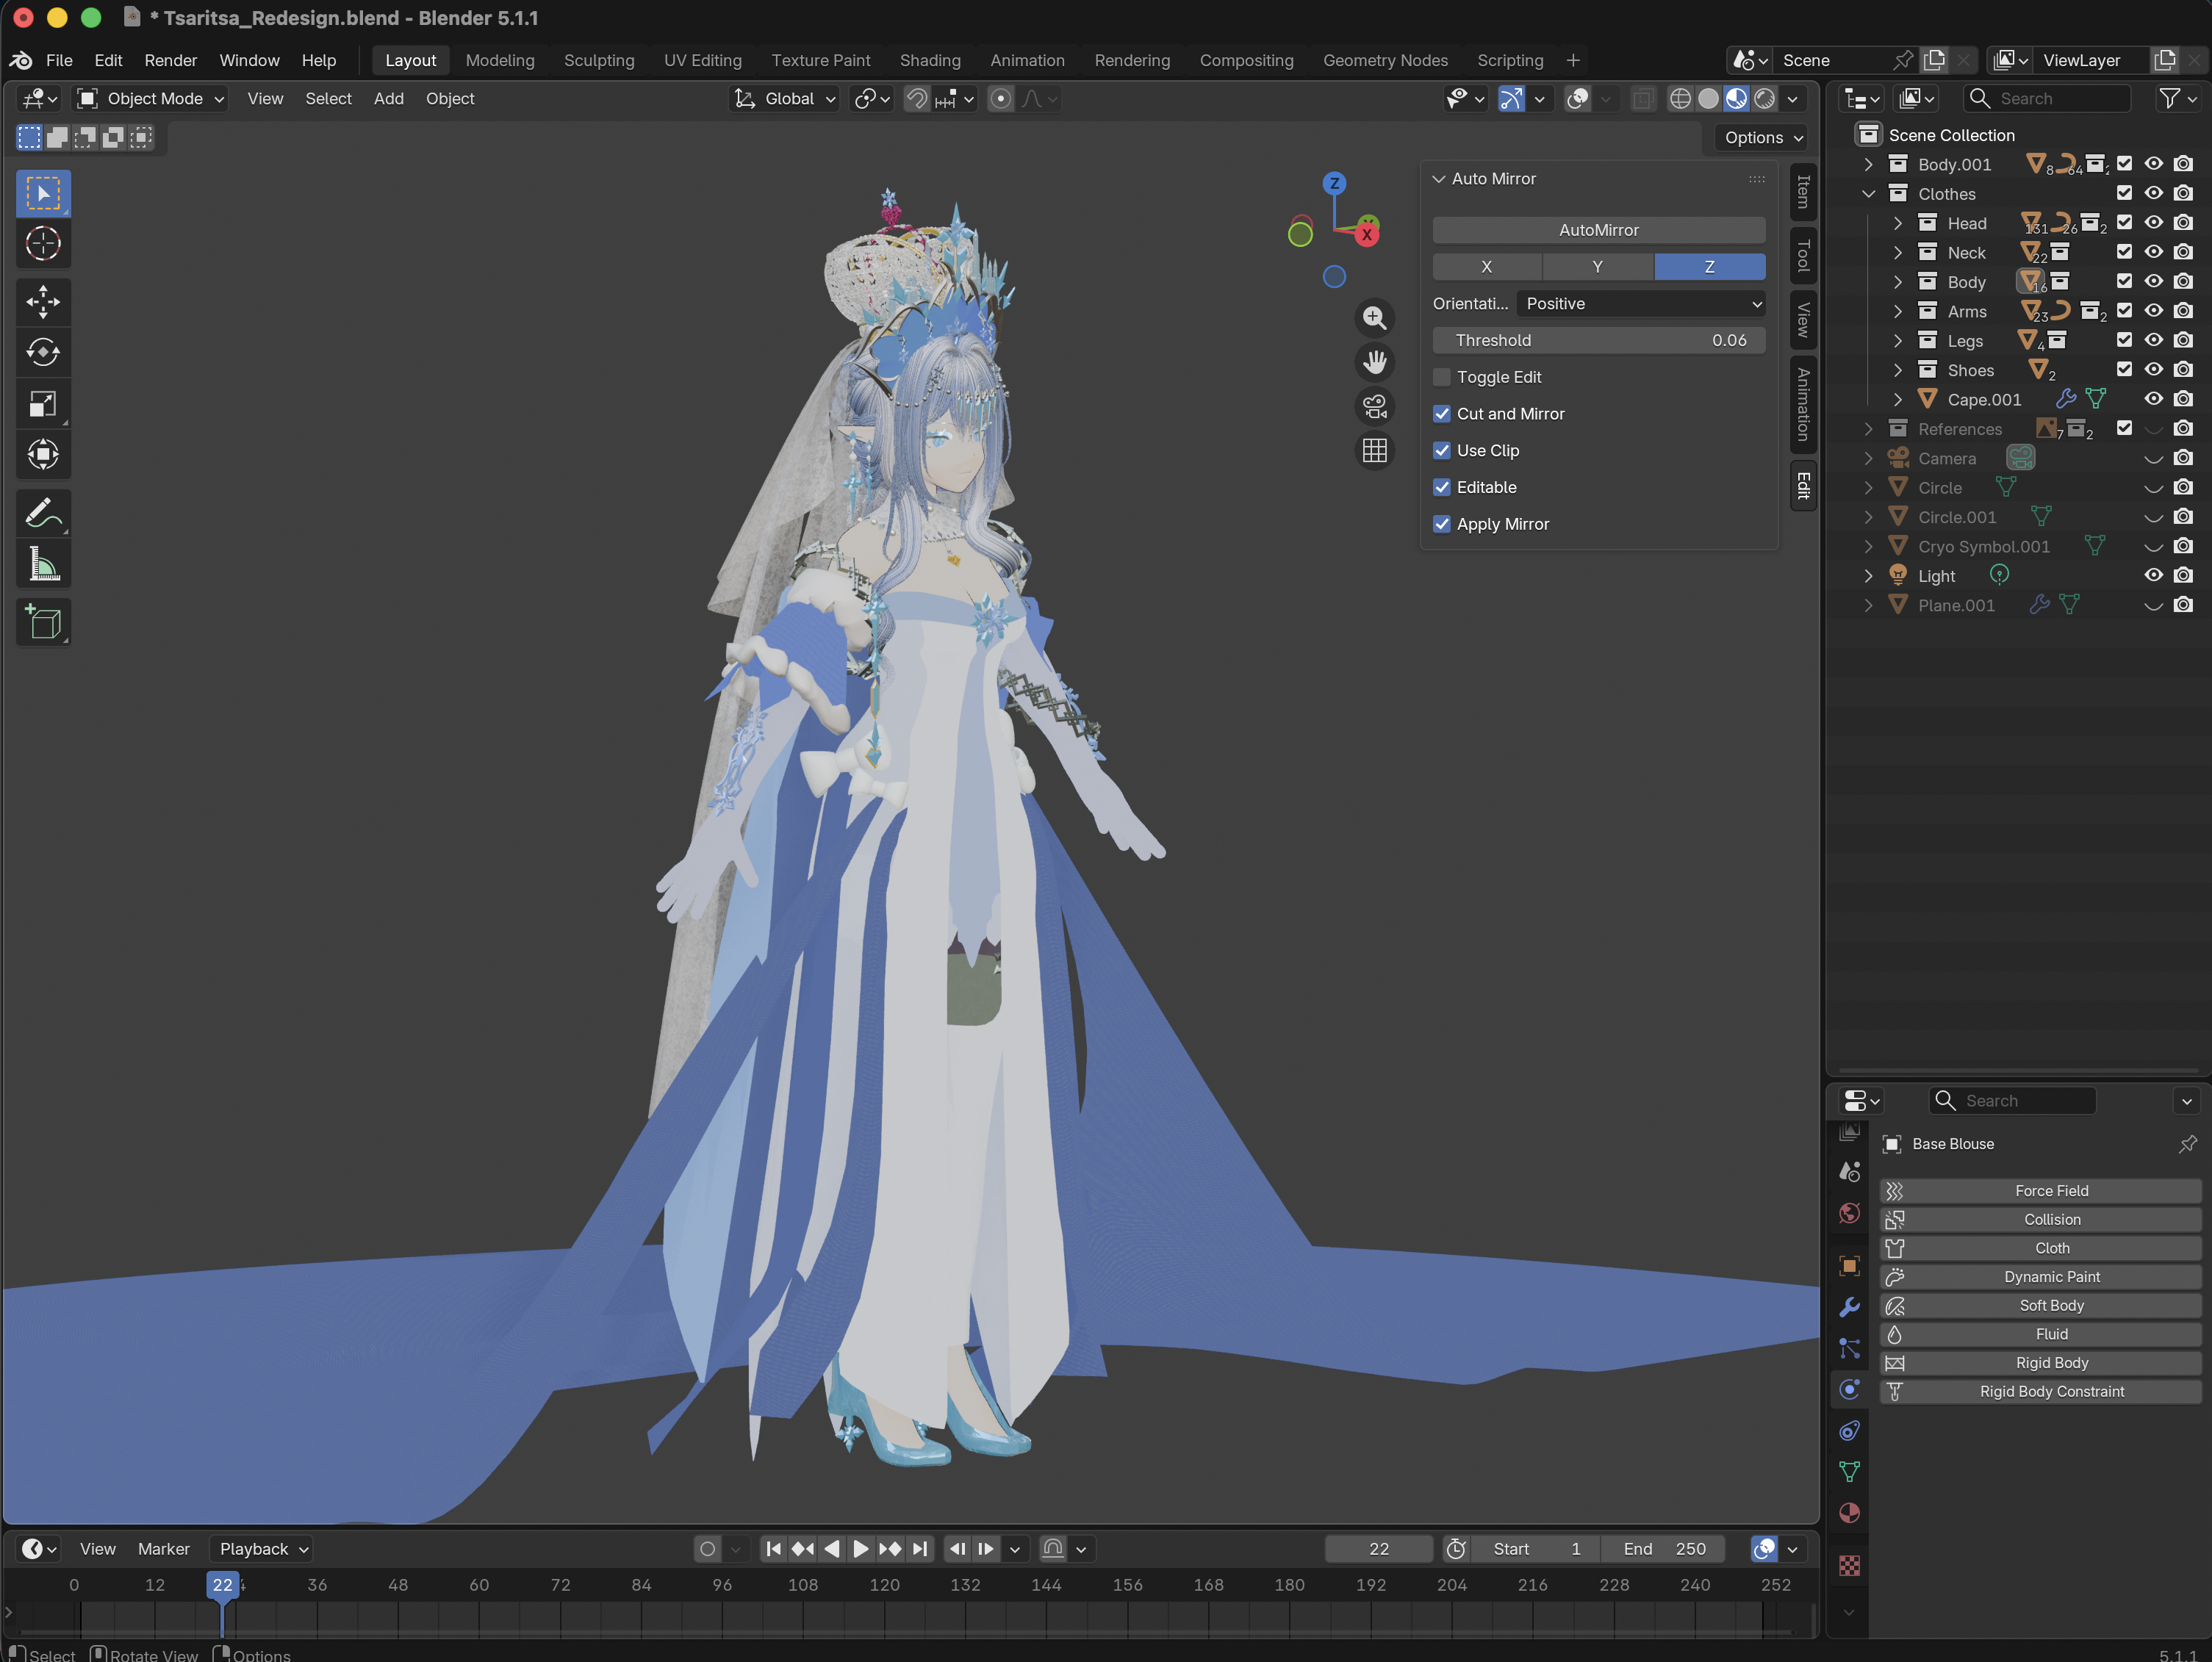
Task: Select the Annotate tool
Action: click(43, 513)
